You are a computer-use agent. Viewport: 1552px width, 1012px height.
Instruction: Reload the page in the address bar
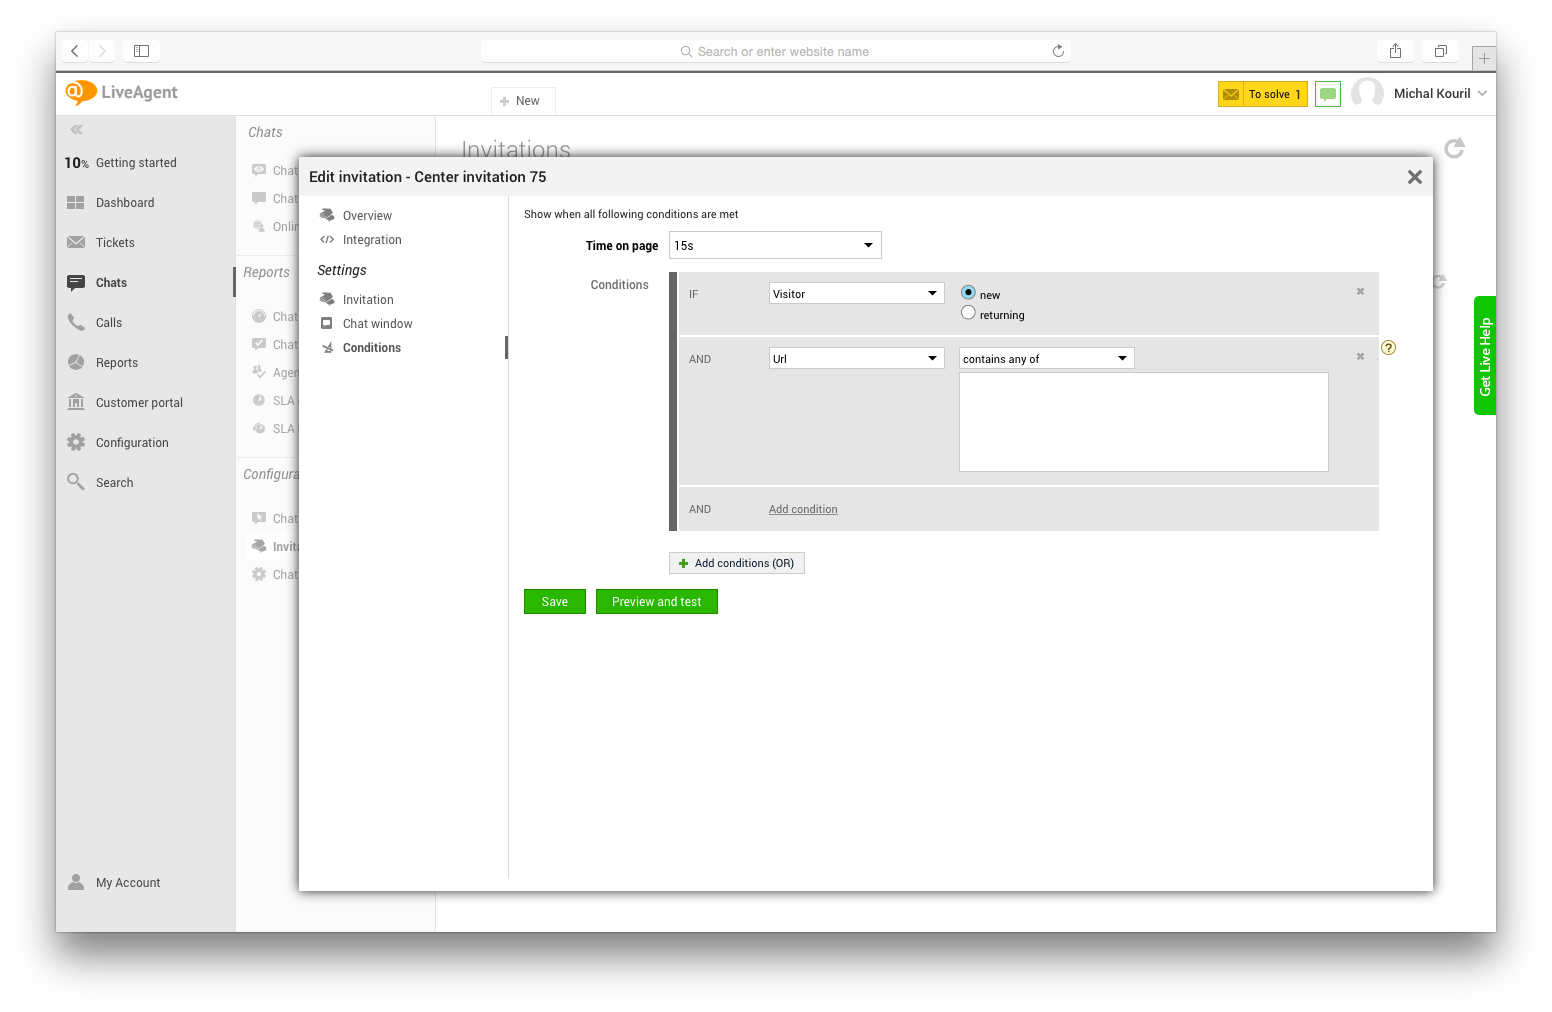pos(1058,51)
